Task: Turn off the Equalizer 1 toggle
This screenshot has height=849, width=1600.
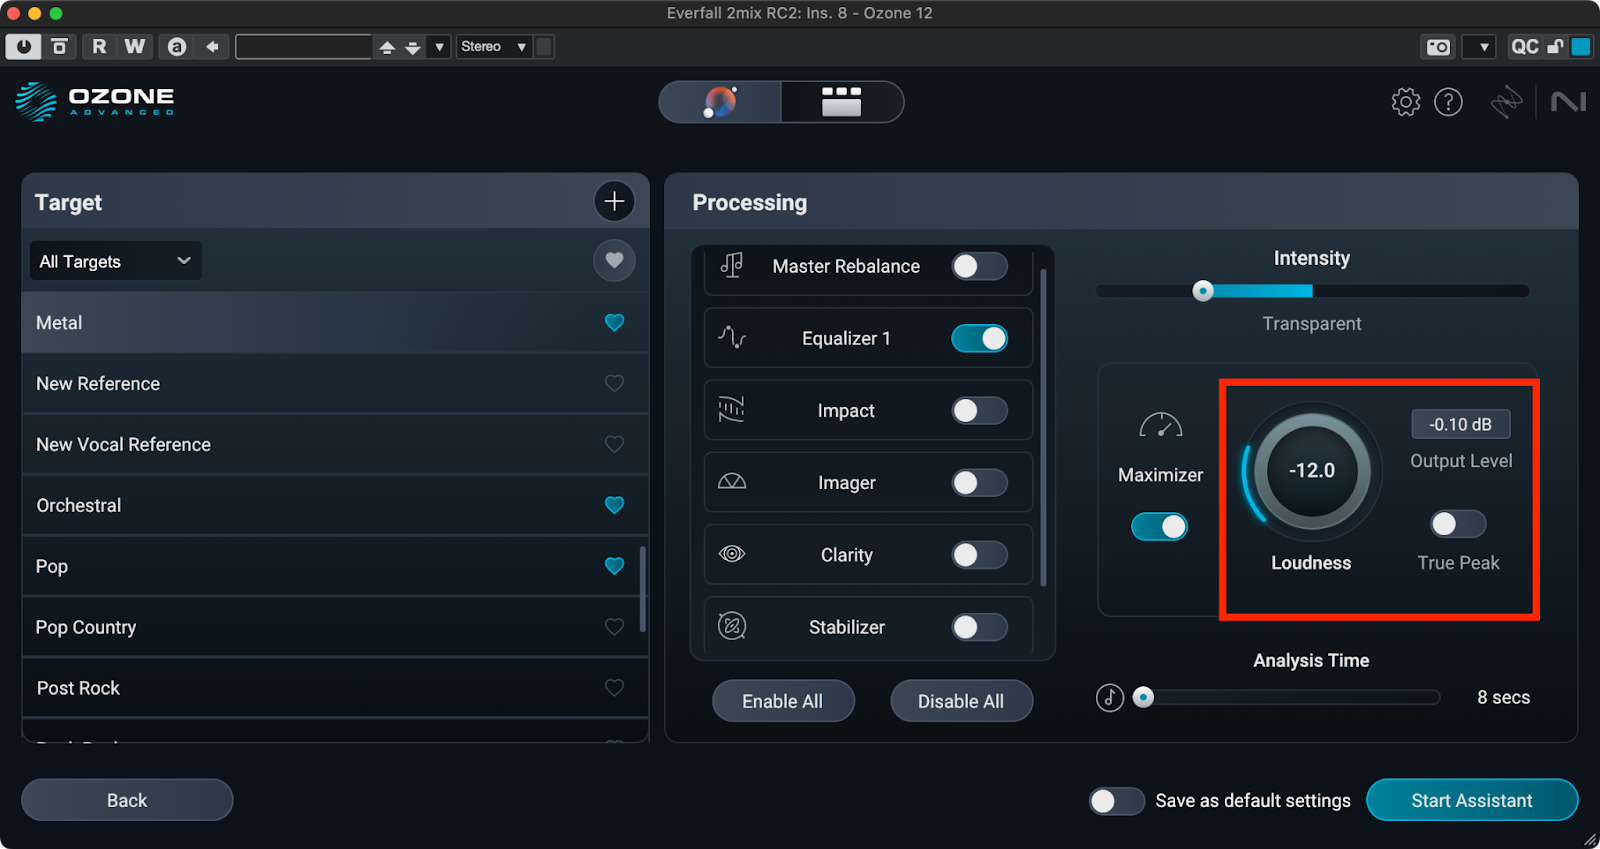Action: [978, 339]
